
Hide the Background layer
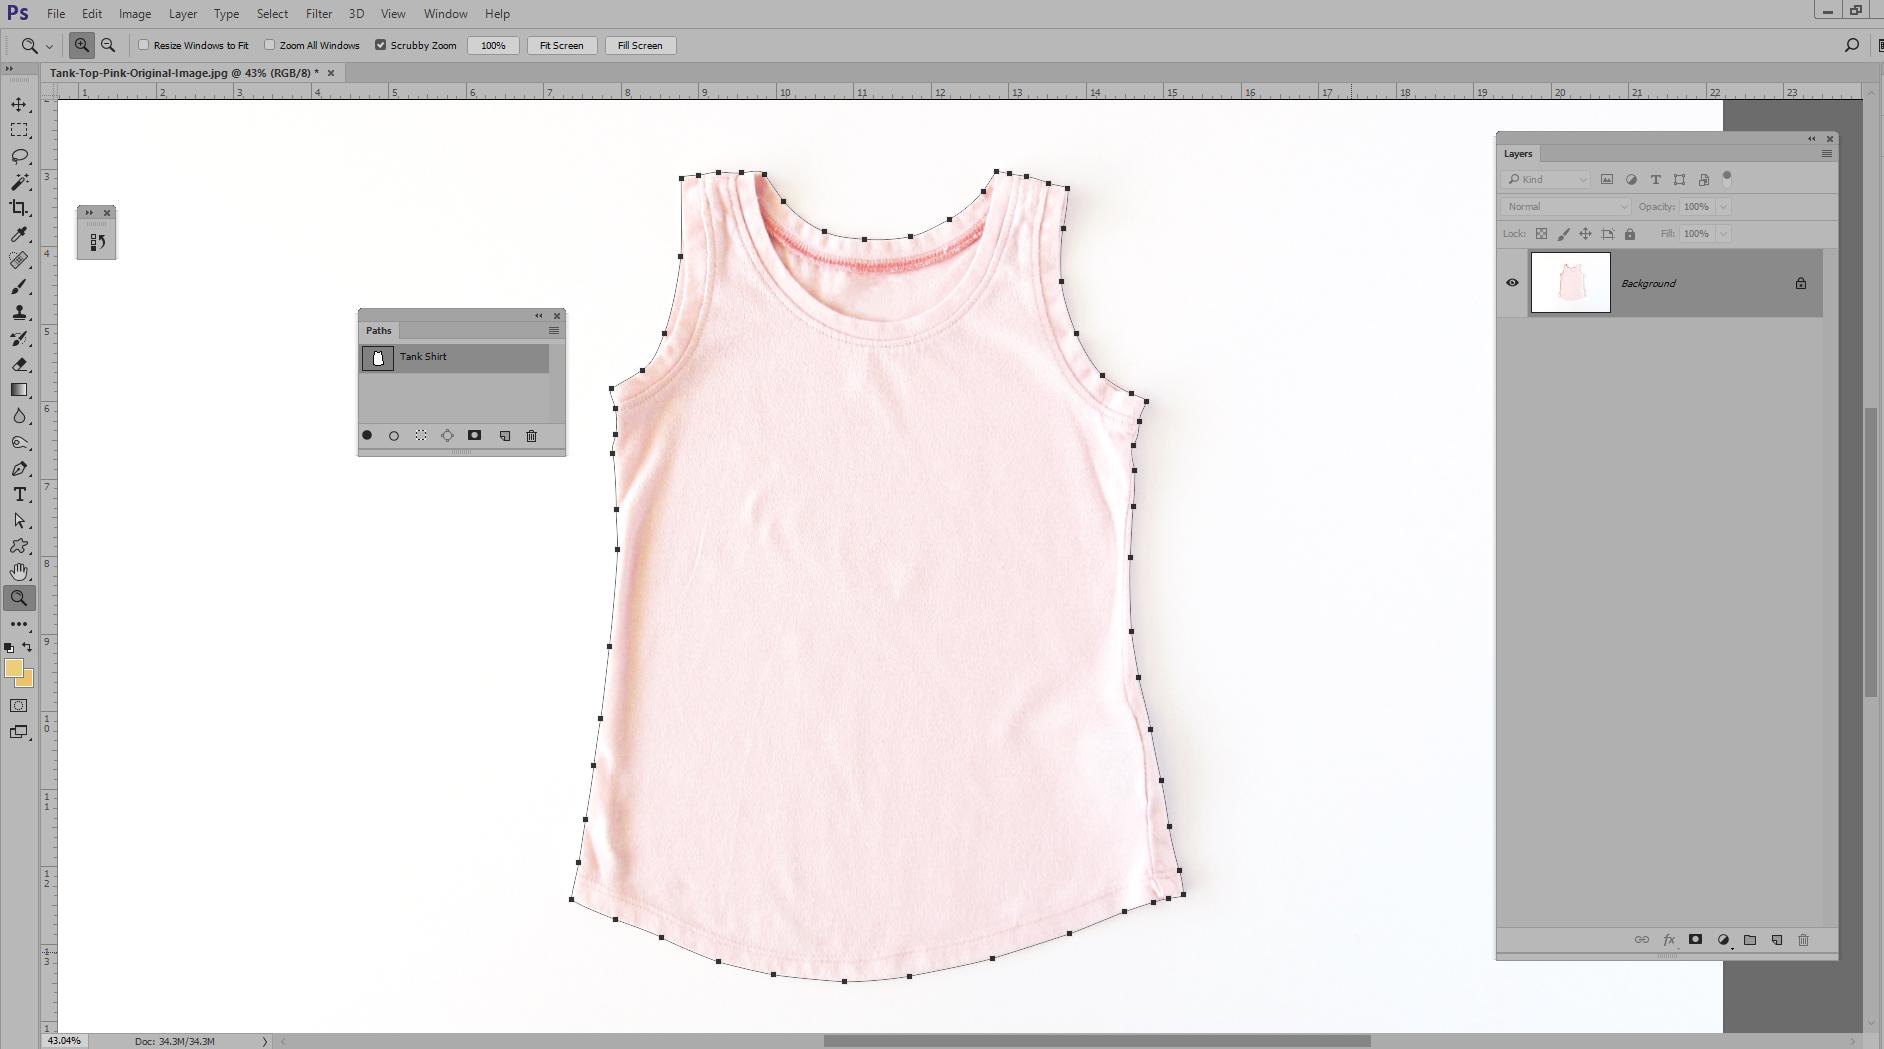tap(1513, 282)
